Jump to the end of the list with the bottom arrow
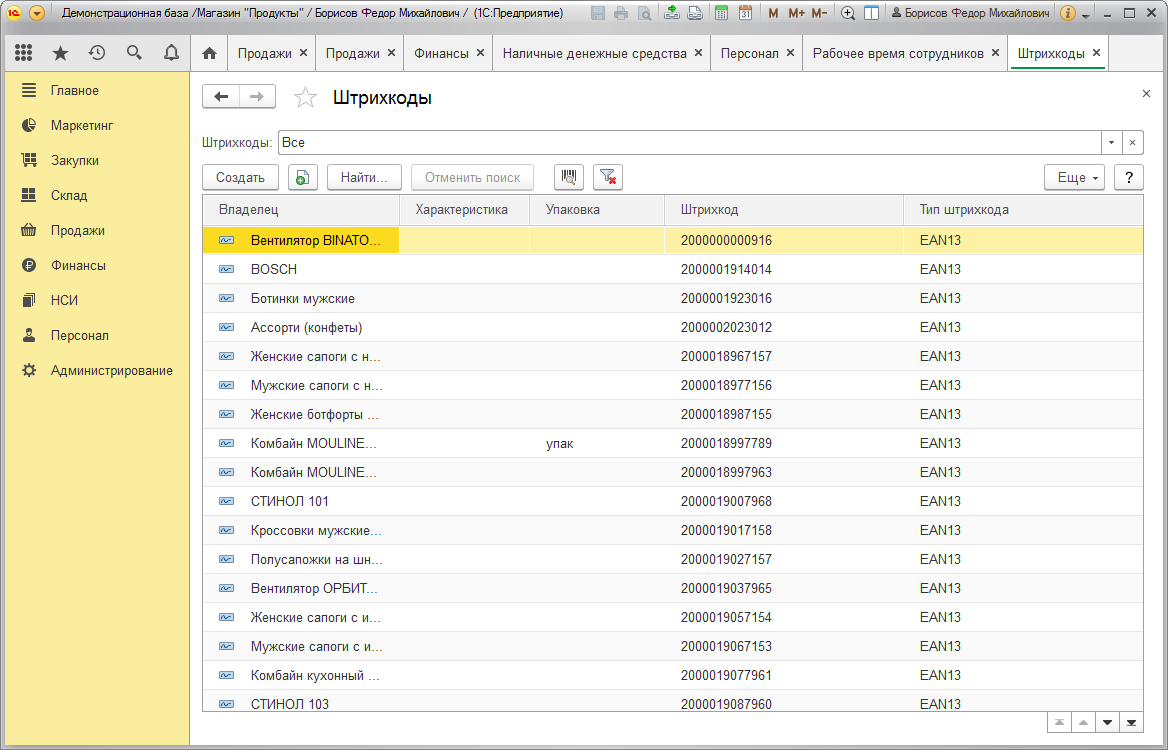This screenshot has width=1168, height=750. pos(1132,722)
